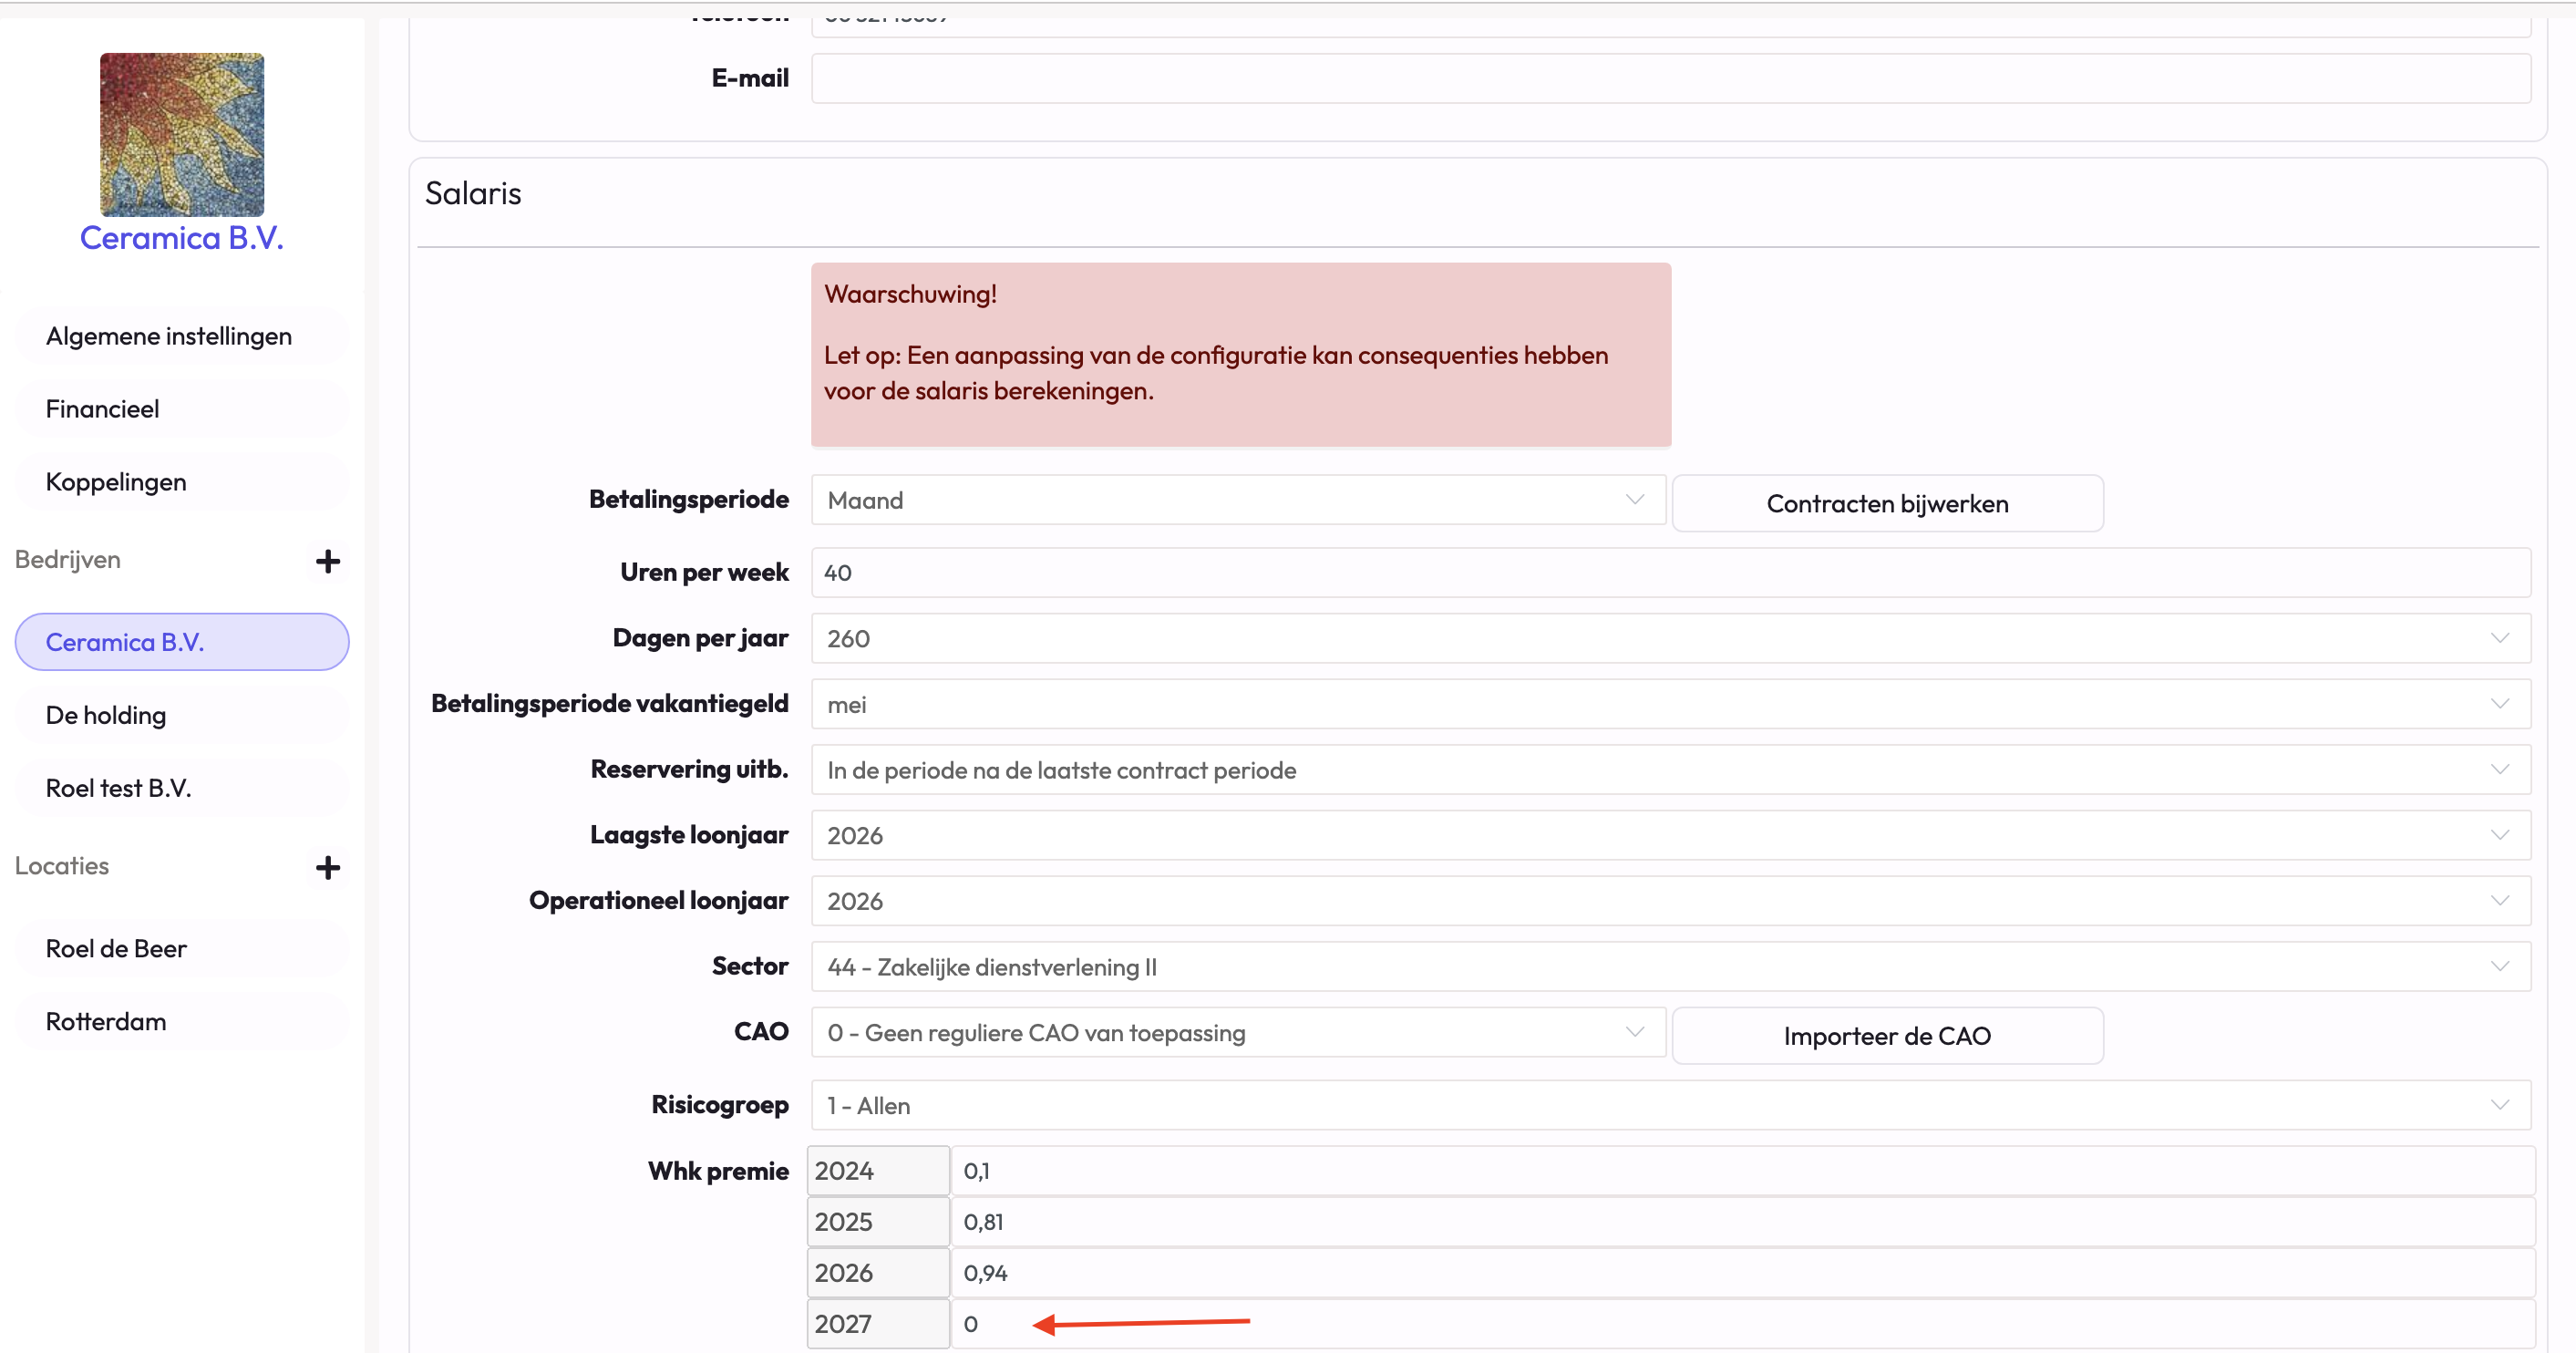Click Importeer de CAO button
The height and width of the screenshot is (1353, 2576).
pos(1886,1036)
